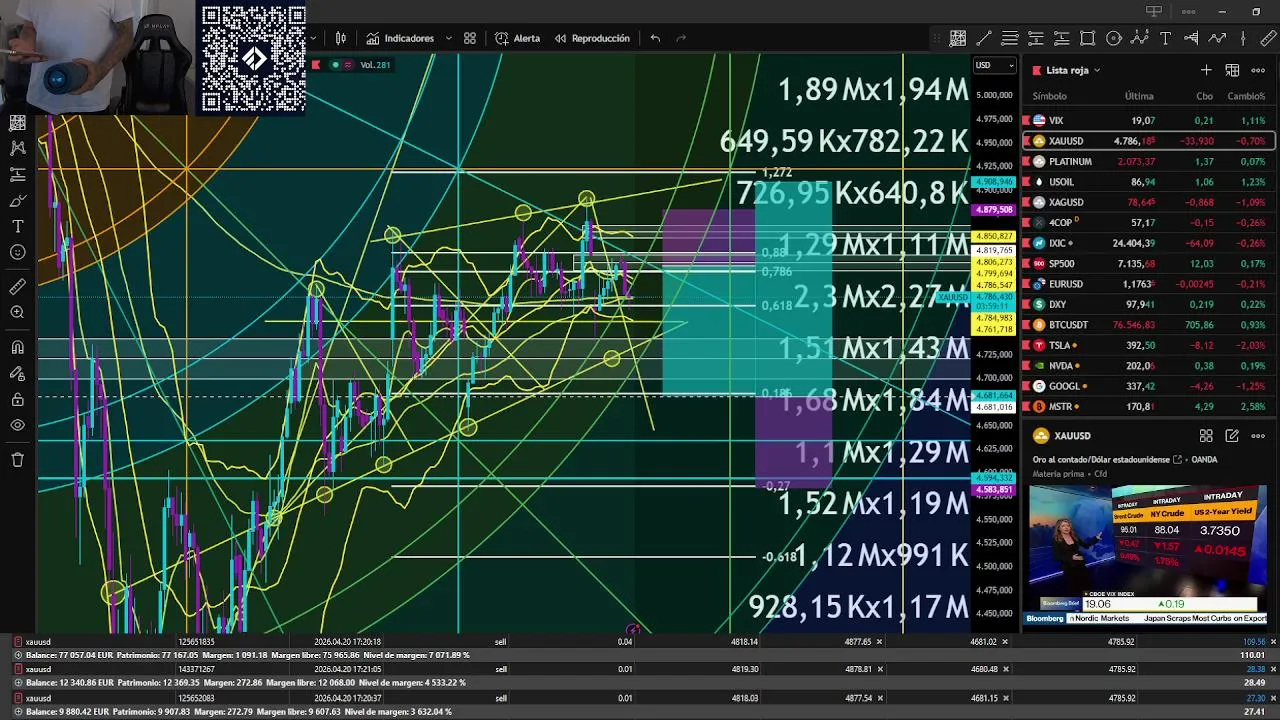Select circle tool in favorites toolbar
The image size is (1280, 720).
(1114, 38)
